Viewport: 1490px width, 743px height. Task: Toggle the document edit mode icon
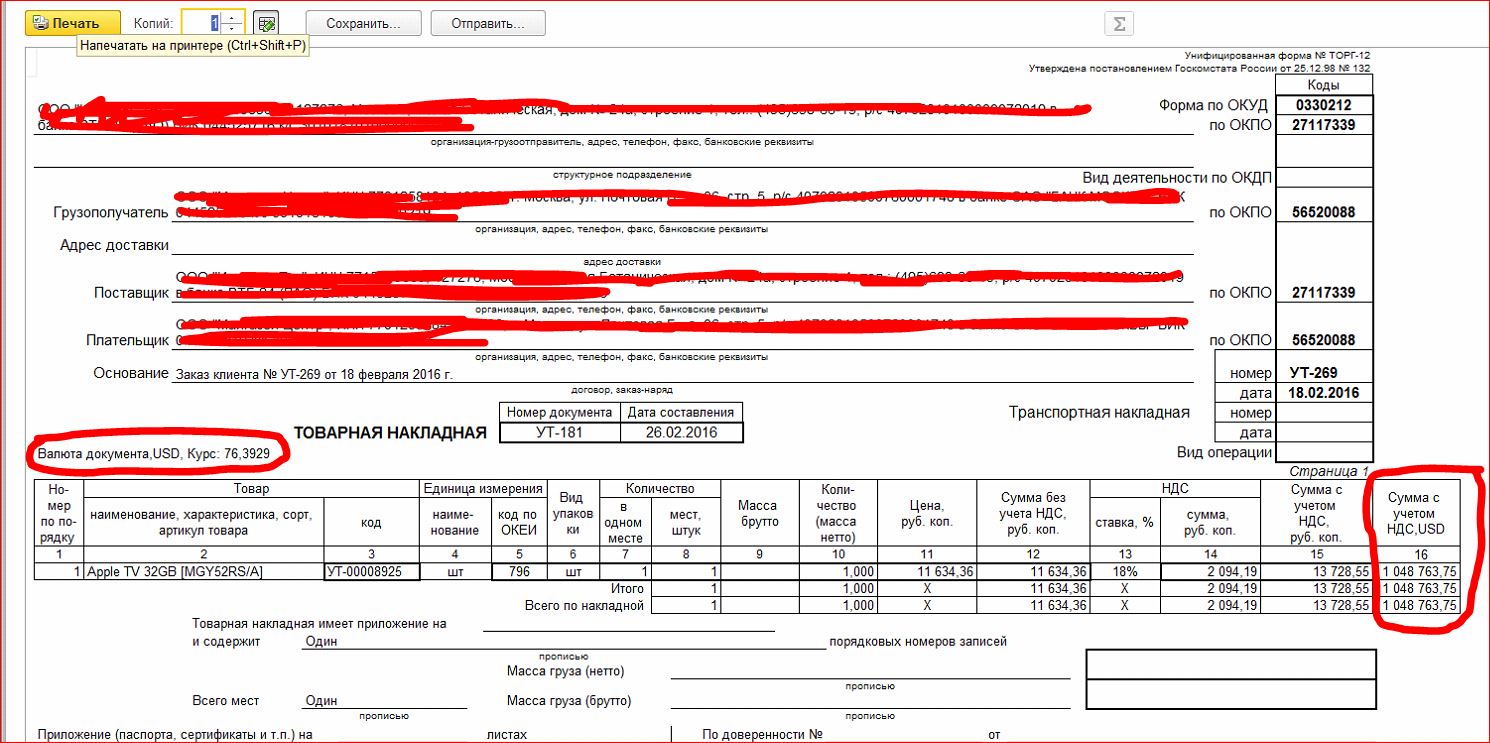[x=265, y=23]
